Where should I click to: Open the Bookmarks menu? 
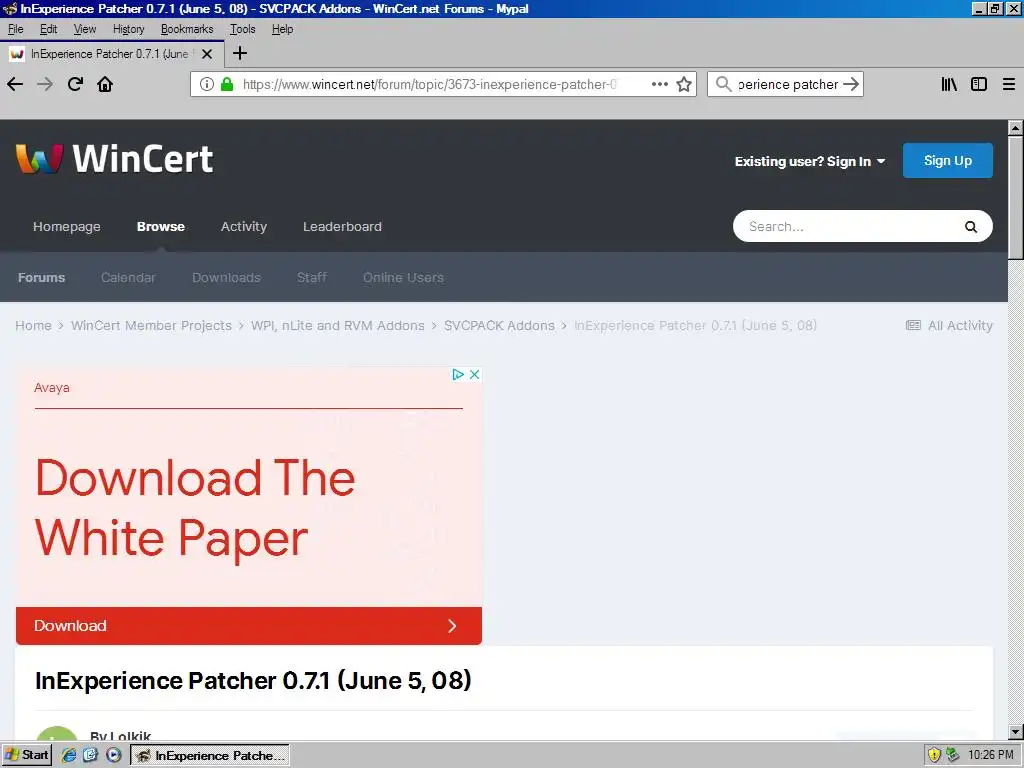point(187,29)
